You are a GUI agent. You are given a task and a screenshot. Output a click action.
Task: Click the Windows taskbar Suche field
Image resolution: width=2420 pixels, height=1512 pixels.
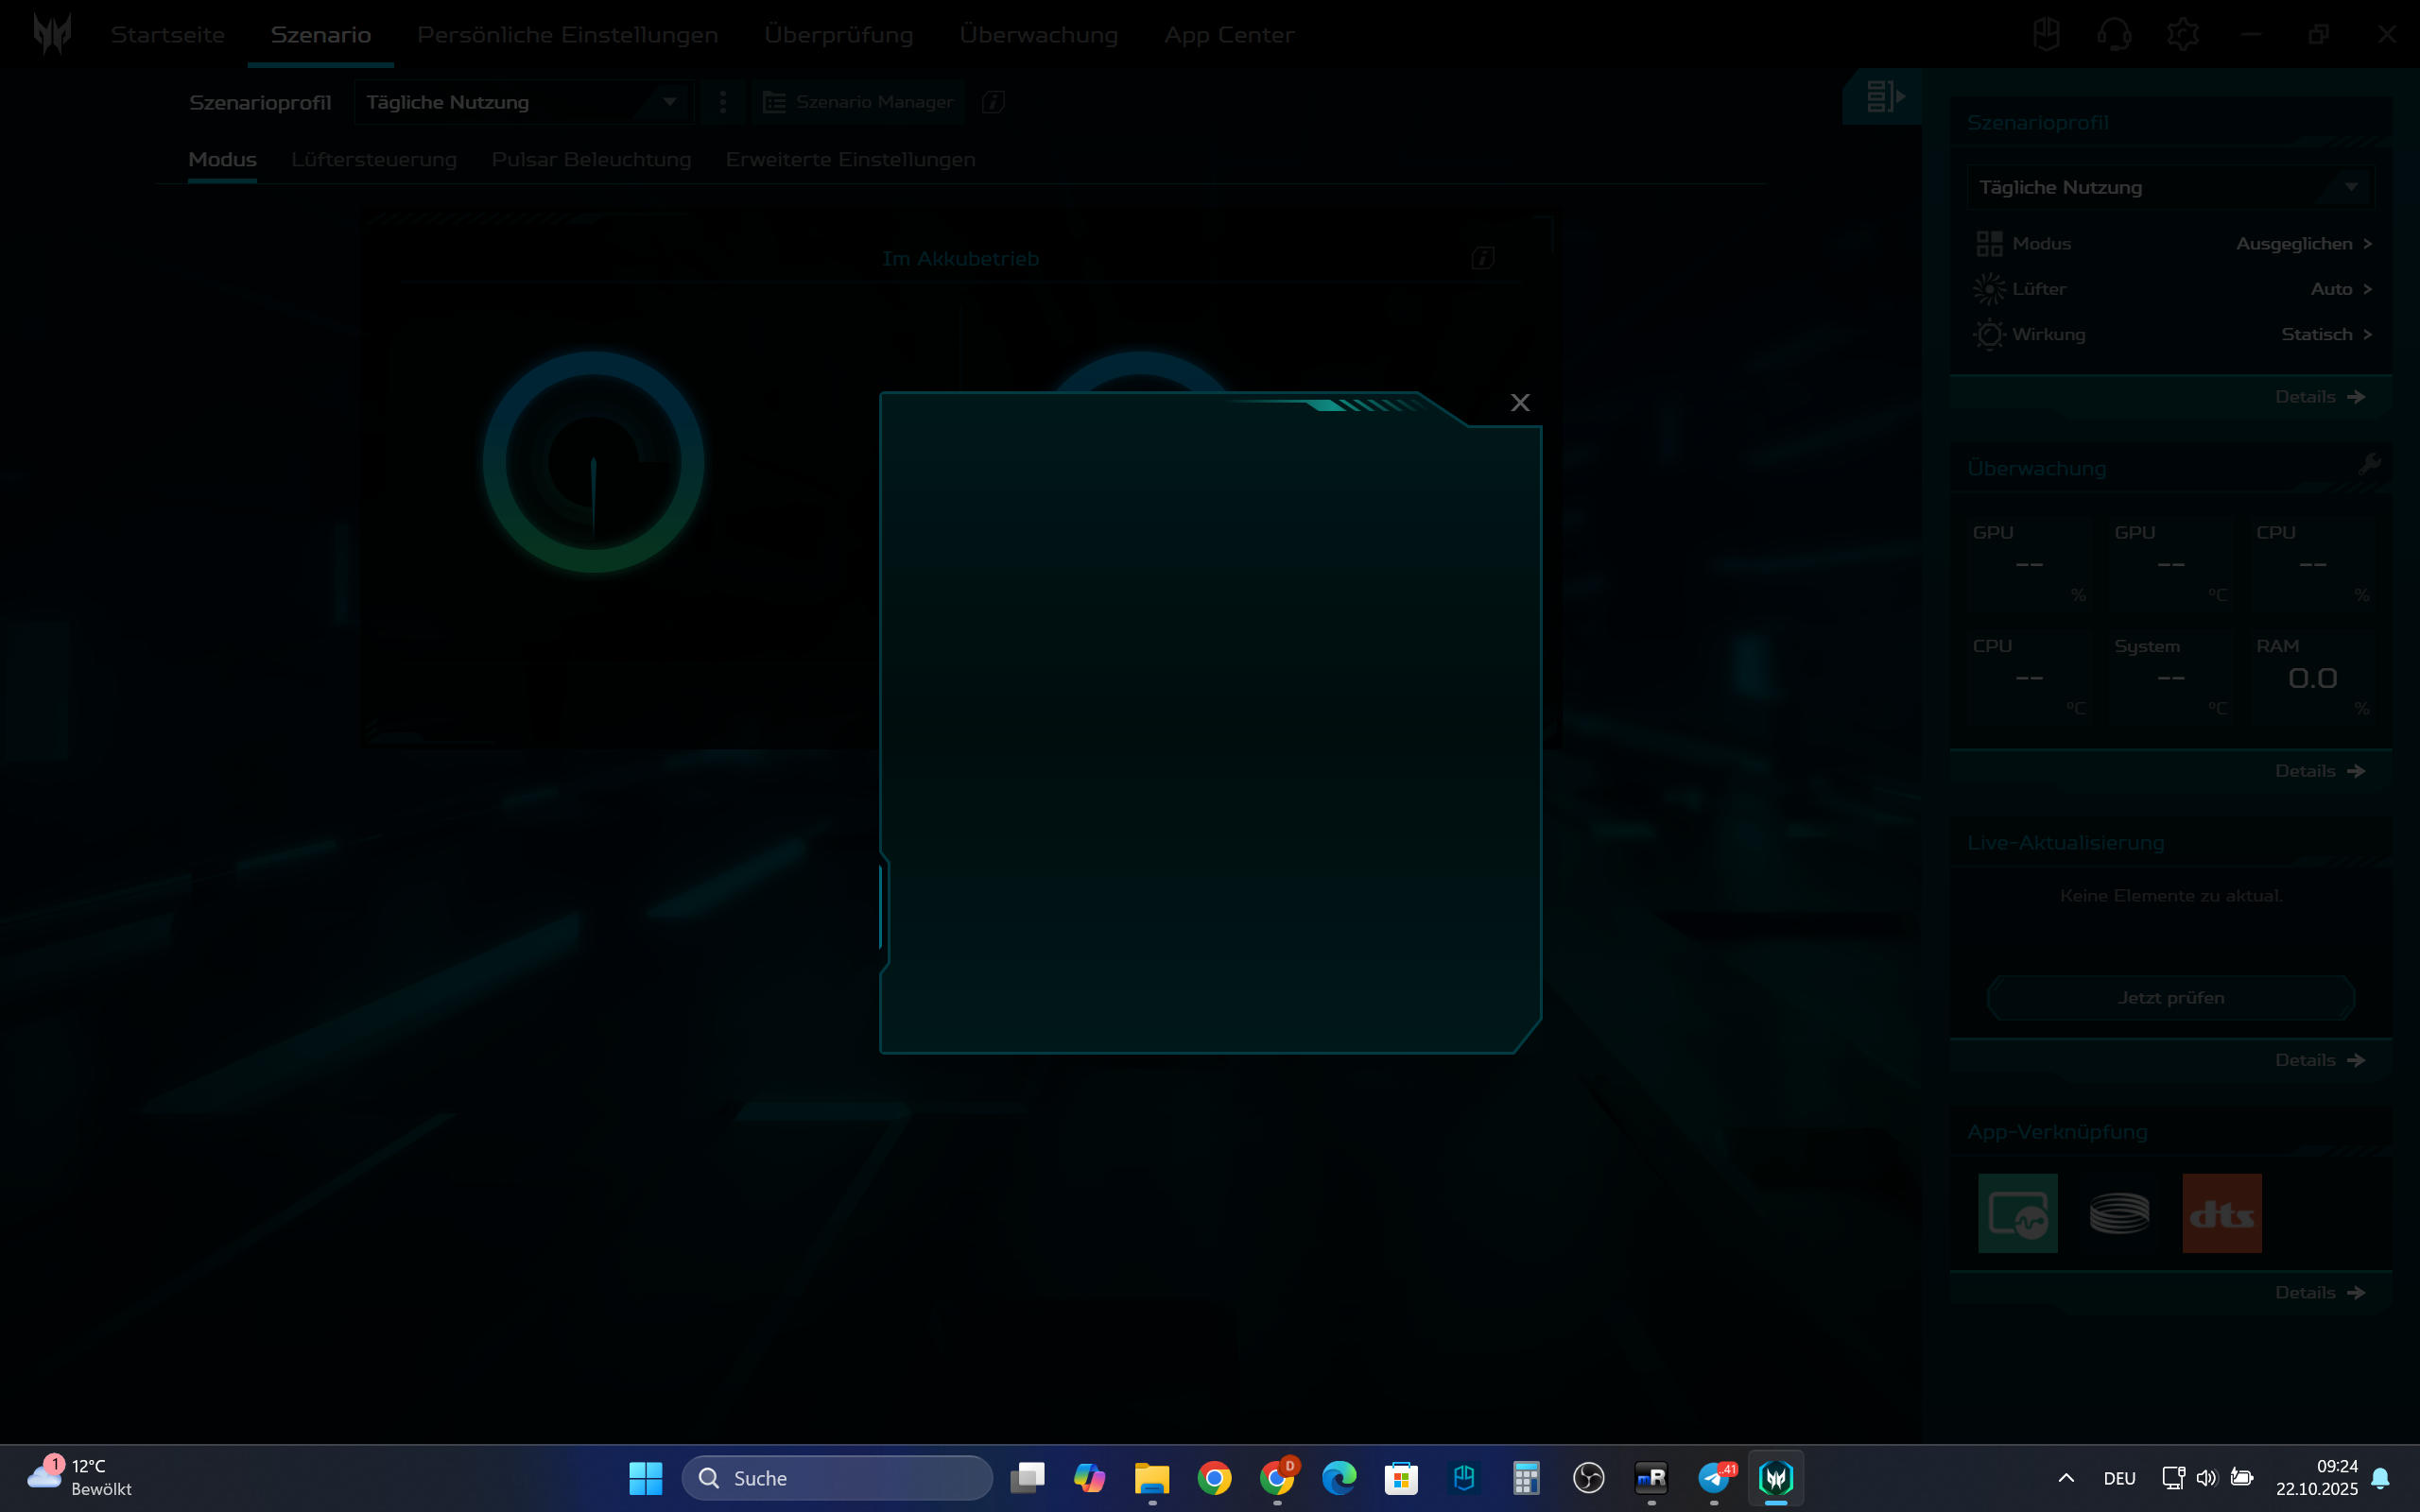(x=837, y=1478)
